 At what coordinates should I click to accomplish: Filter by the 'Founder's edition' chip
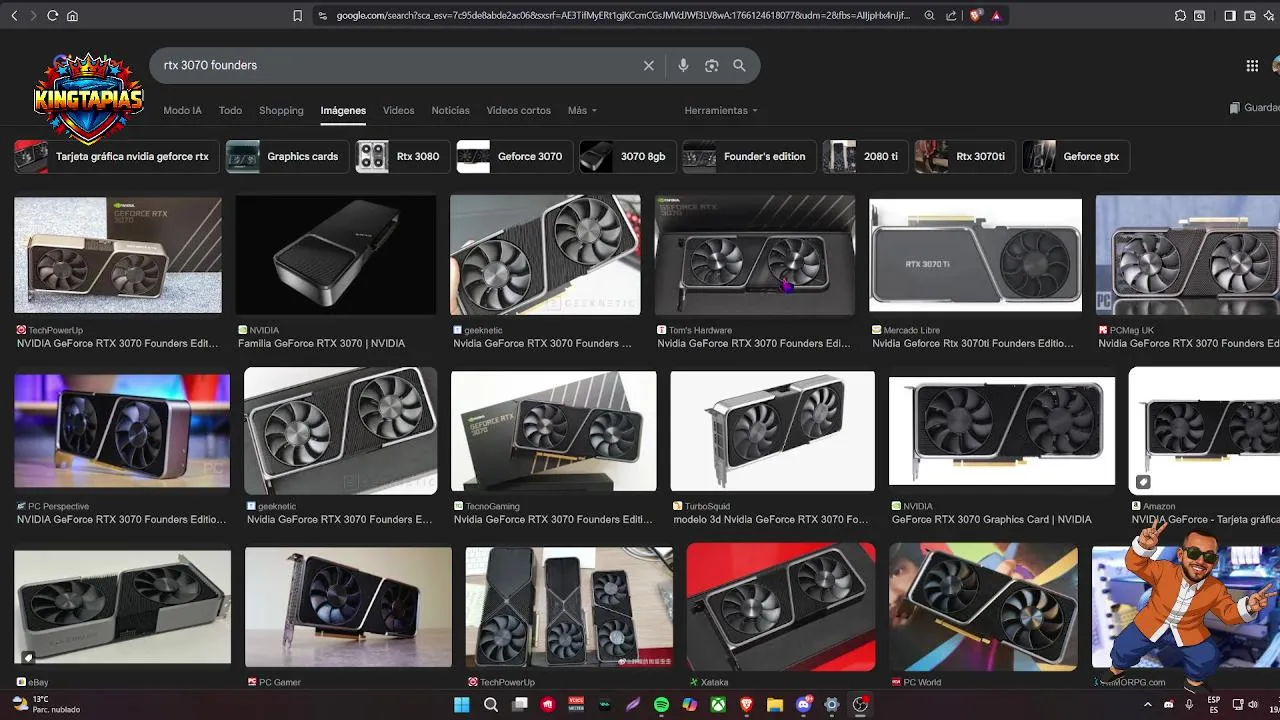point(749,156)
